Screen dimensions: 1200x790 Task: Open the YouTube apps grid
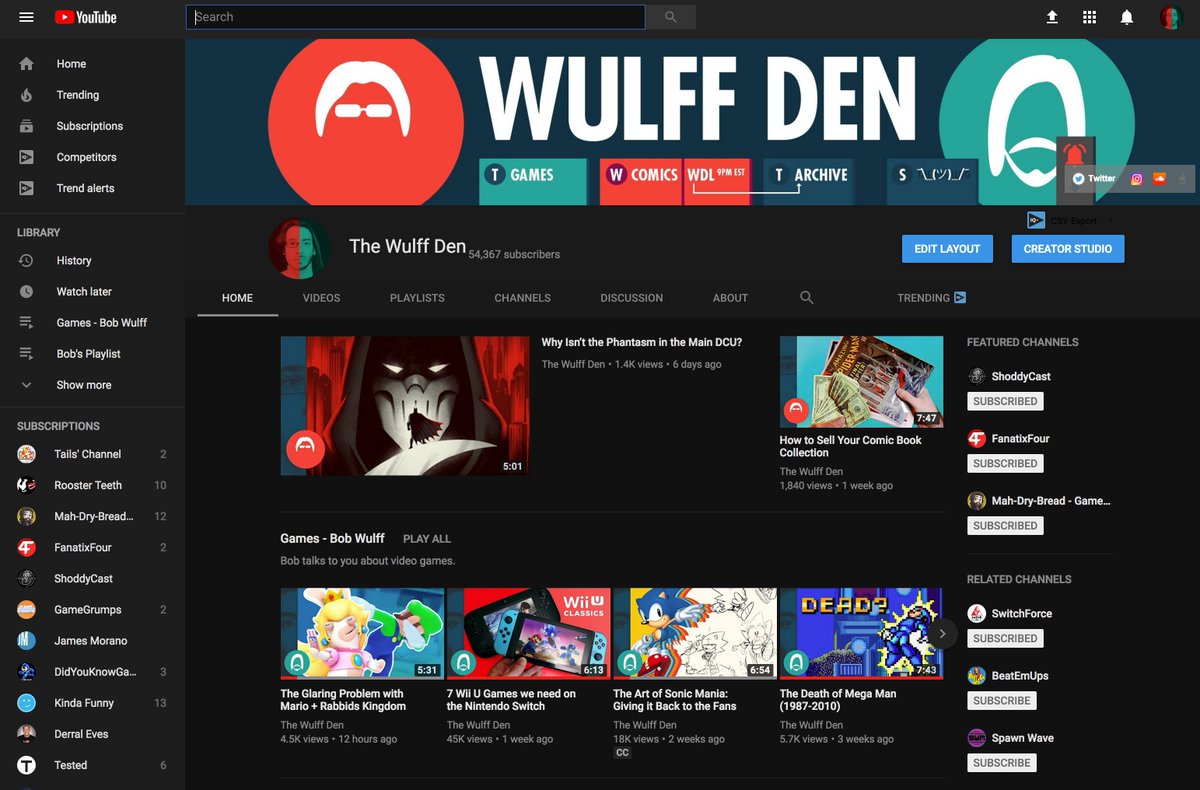point(1090,17)
